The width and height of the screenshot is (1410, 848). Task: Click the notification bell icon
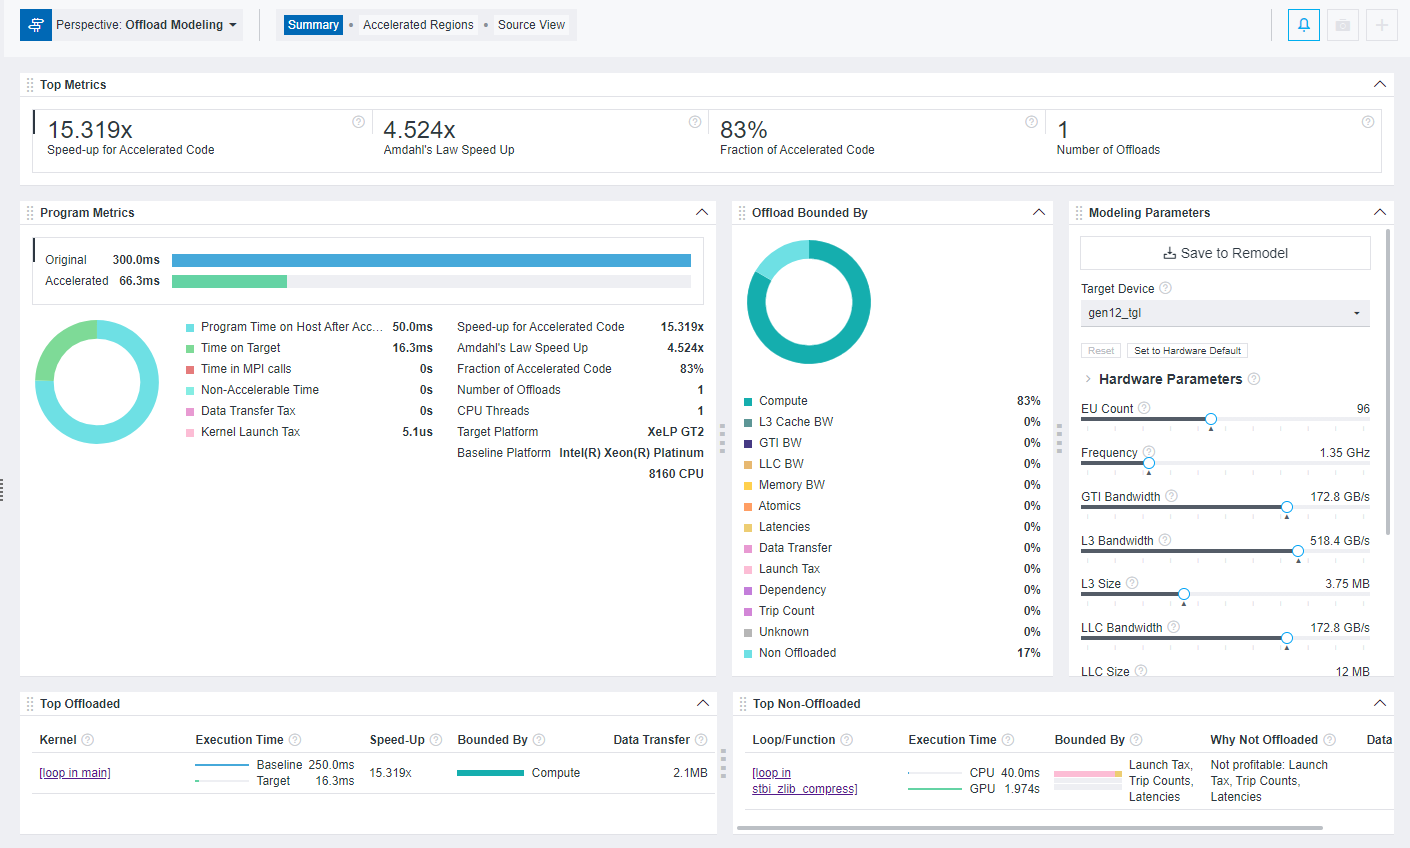click(1303, 25)
